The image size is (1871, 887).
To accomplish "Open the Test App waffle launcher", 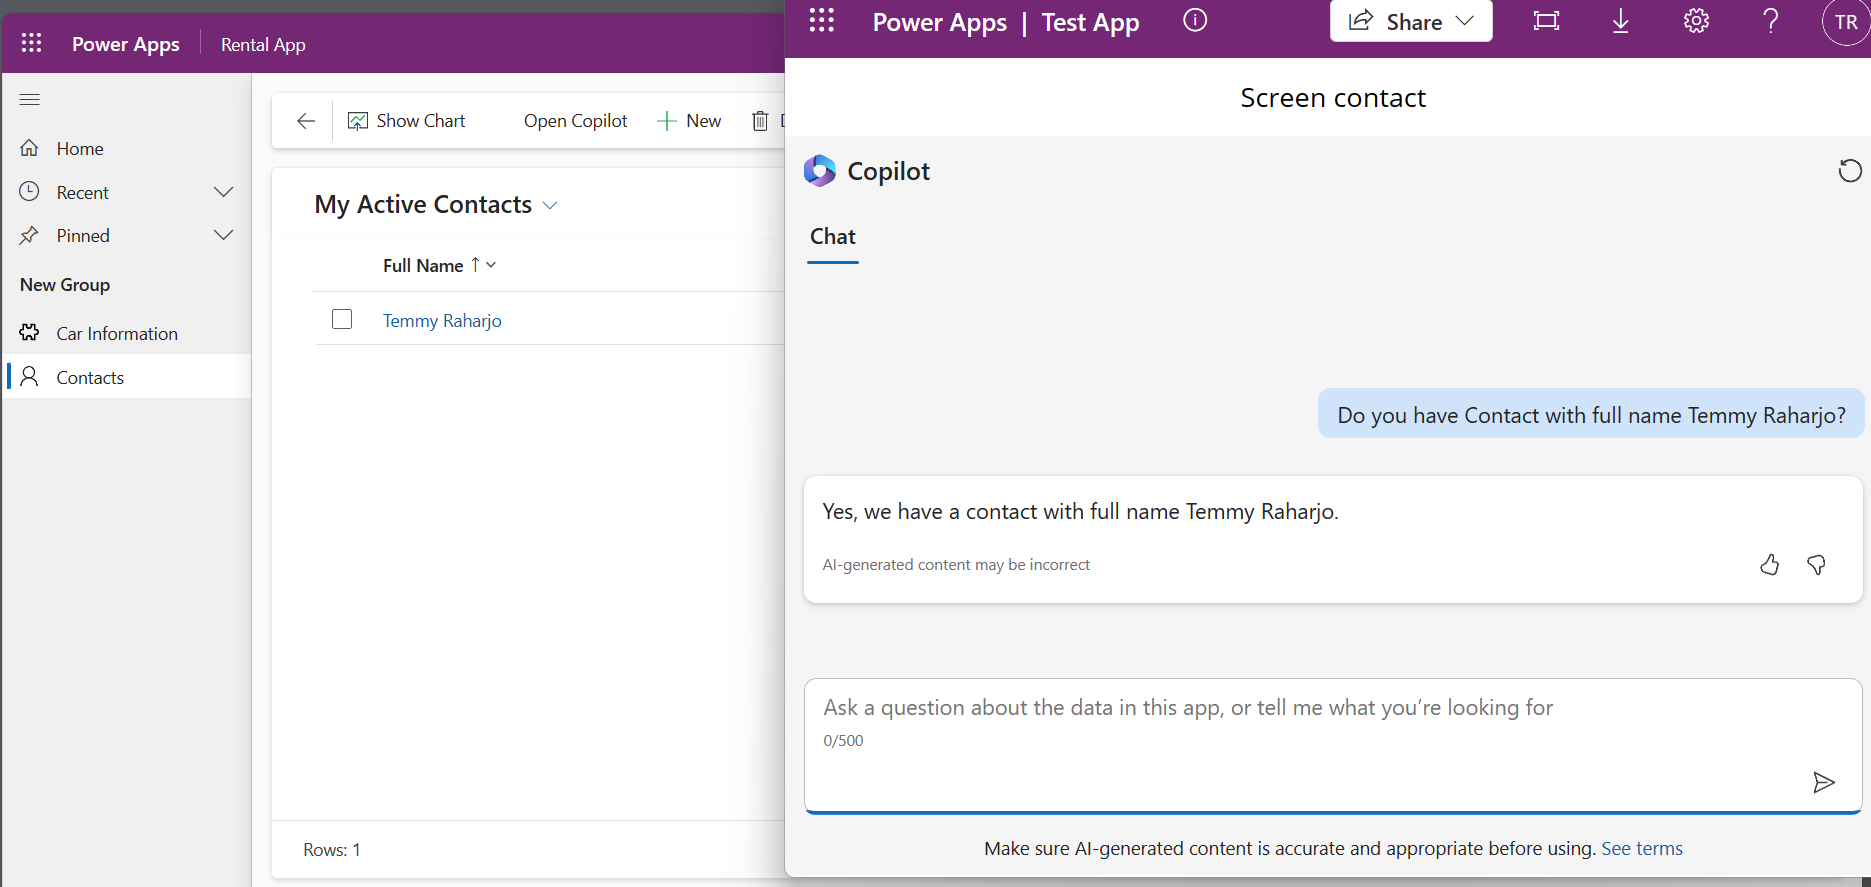I will point(822,21).
